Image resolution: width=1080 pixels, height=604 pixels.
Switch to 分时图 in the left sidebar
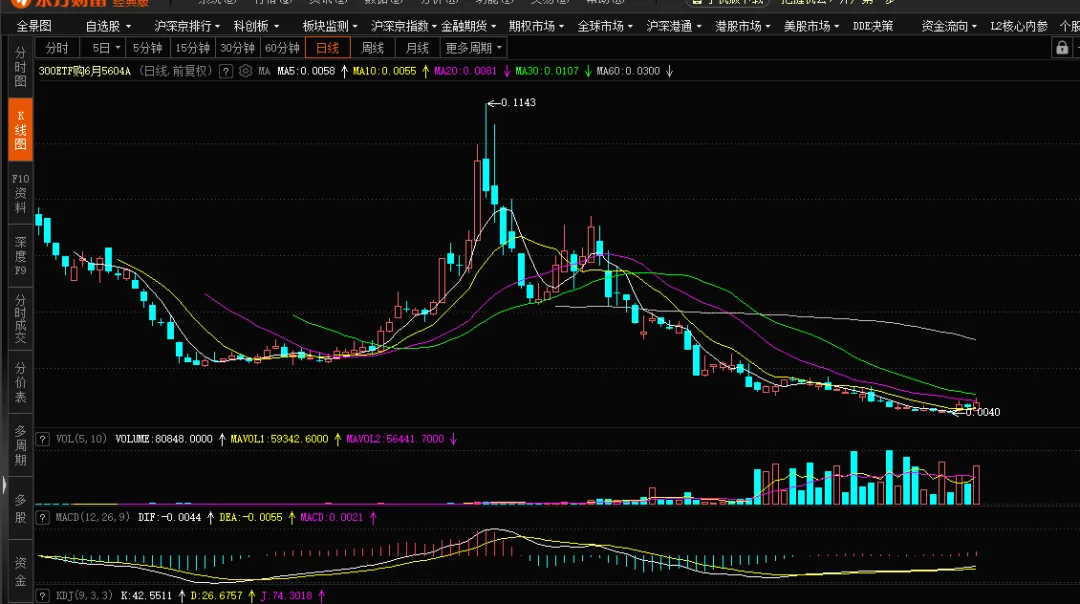coord(20,67)
